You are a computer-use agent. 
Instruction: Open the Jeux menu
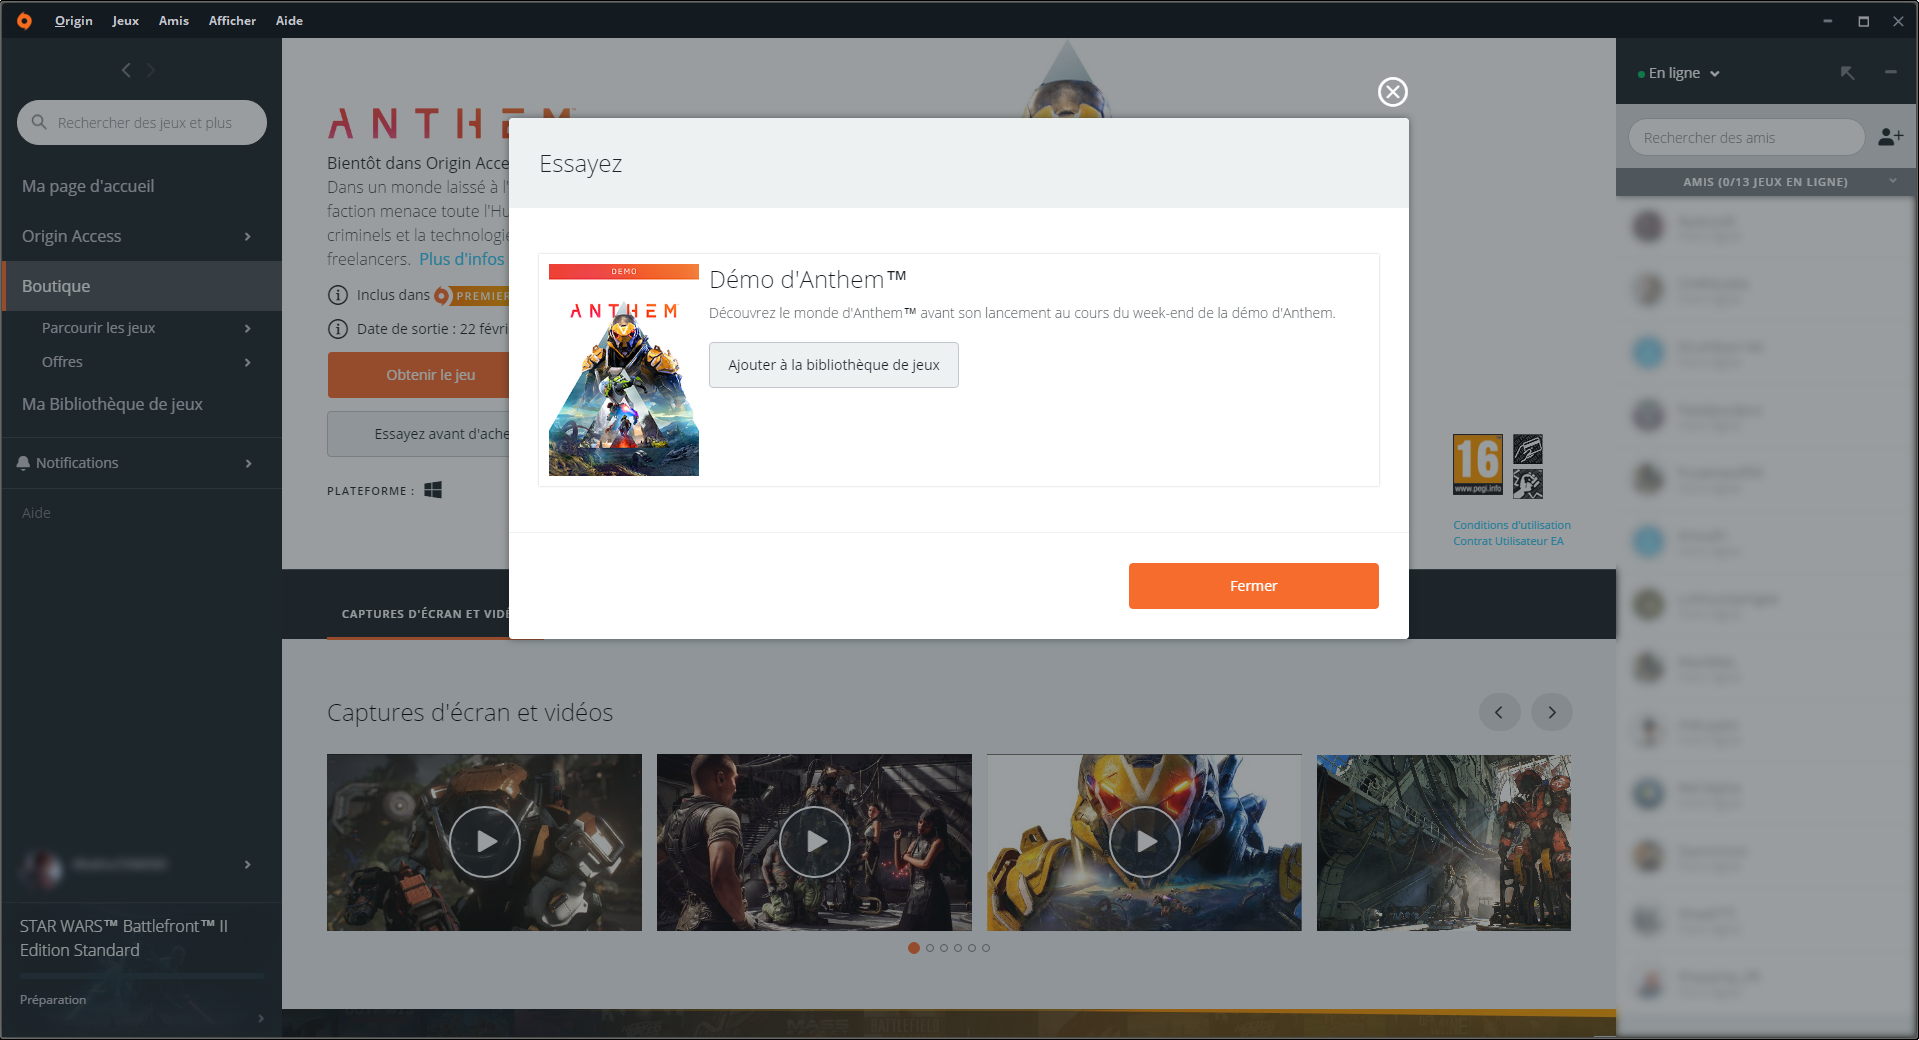[126, 20]
